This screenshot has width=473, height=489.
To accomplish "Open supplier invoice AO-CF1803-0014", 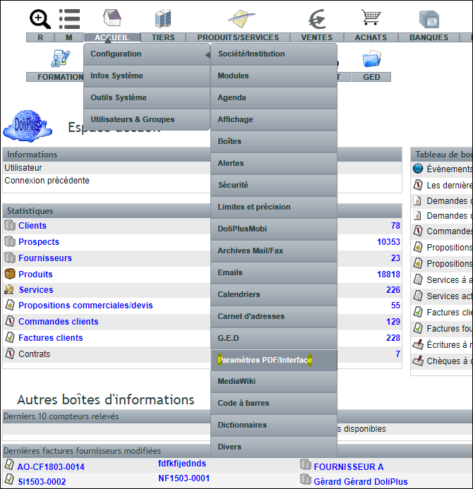I will [51, 467].
